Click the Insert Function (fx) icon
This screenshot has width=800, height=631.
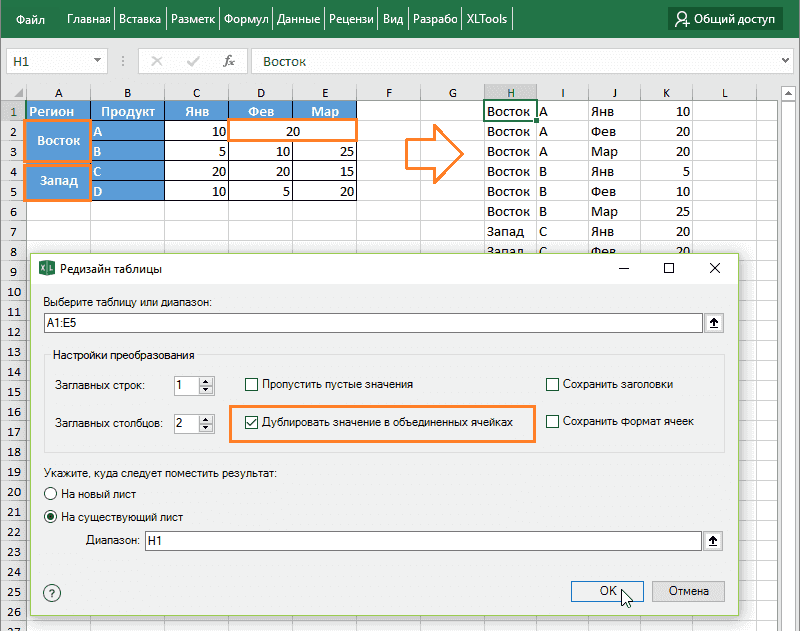coord(229,60)
